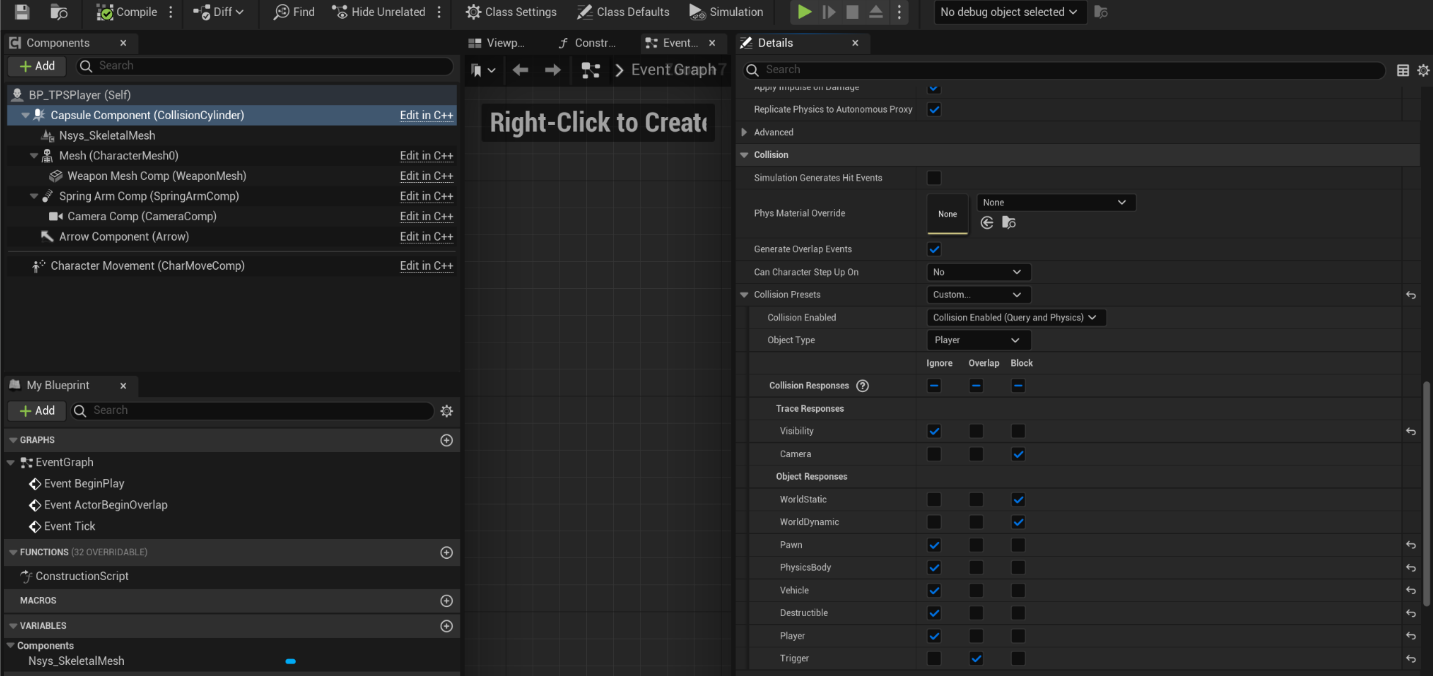This screenshot has width=1433, height=676.
Task: Click the navigate back arrow in graph
Action: point(520,70)
